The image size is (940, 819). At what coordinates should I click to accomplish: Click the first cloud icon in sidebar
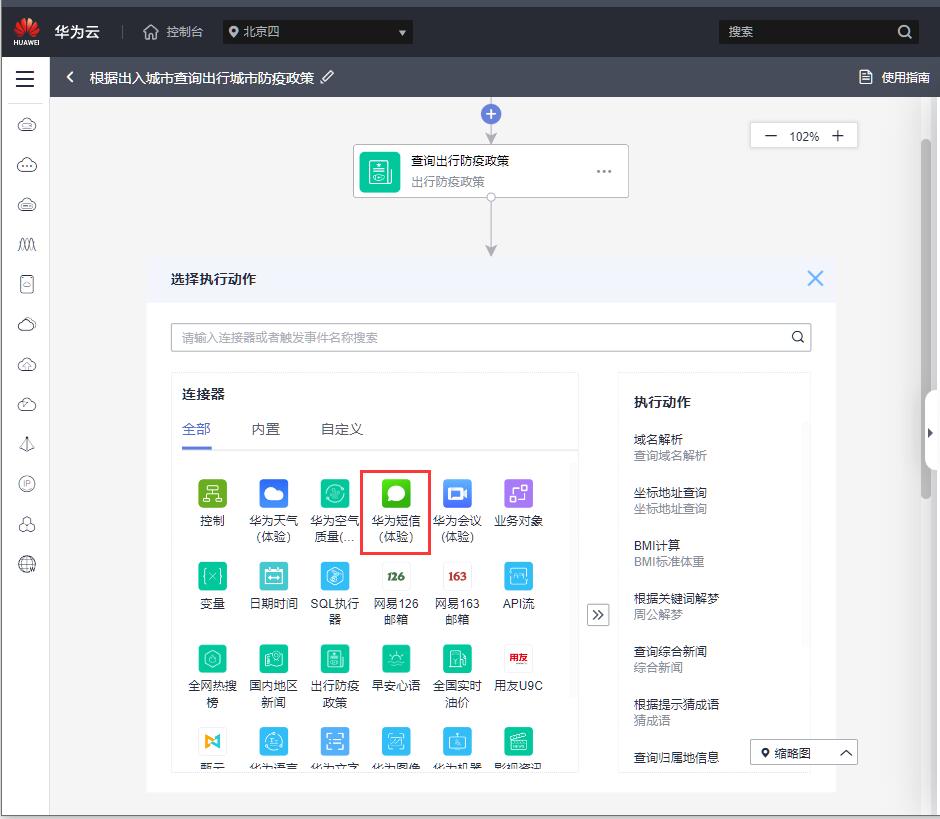click(x=27, y=125)
